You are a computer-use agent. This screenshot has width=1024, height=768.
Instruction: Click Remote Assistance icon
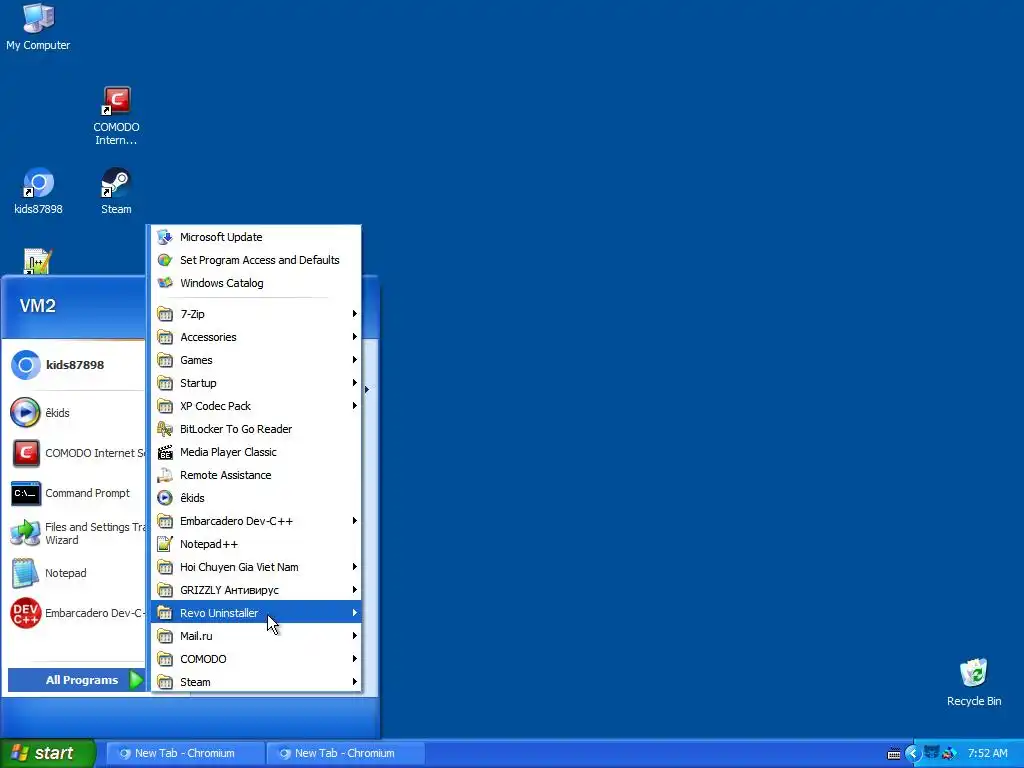coord(165,475)
